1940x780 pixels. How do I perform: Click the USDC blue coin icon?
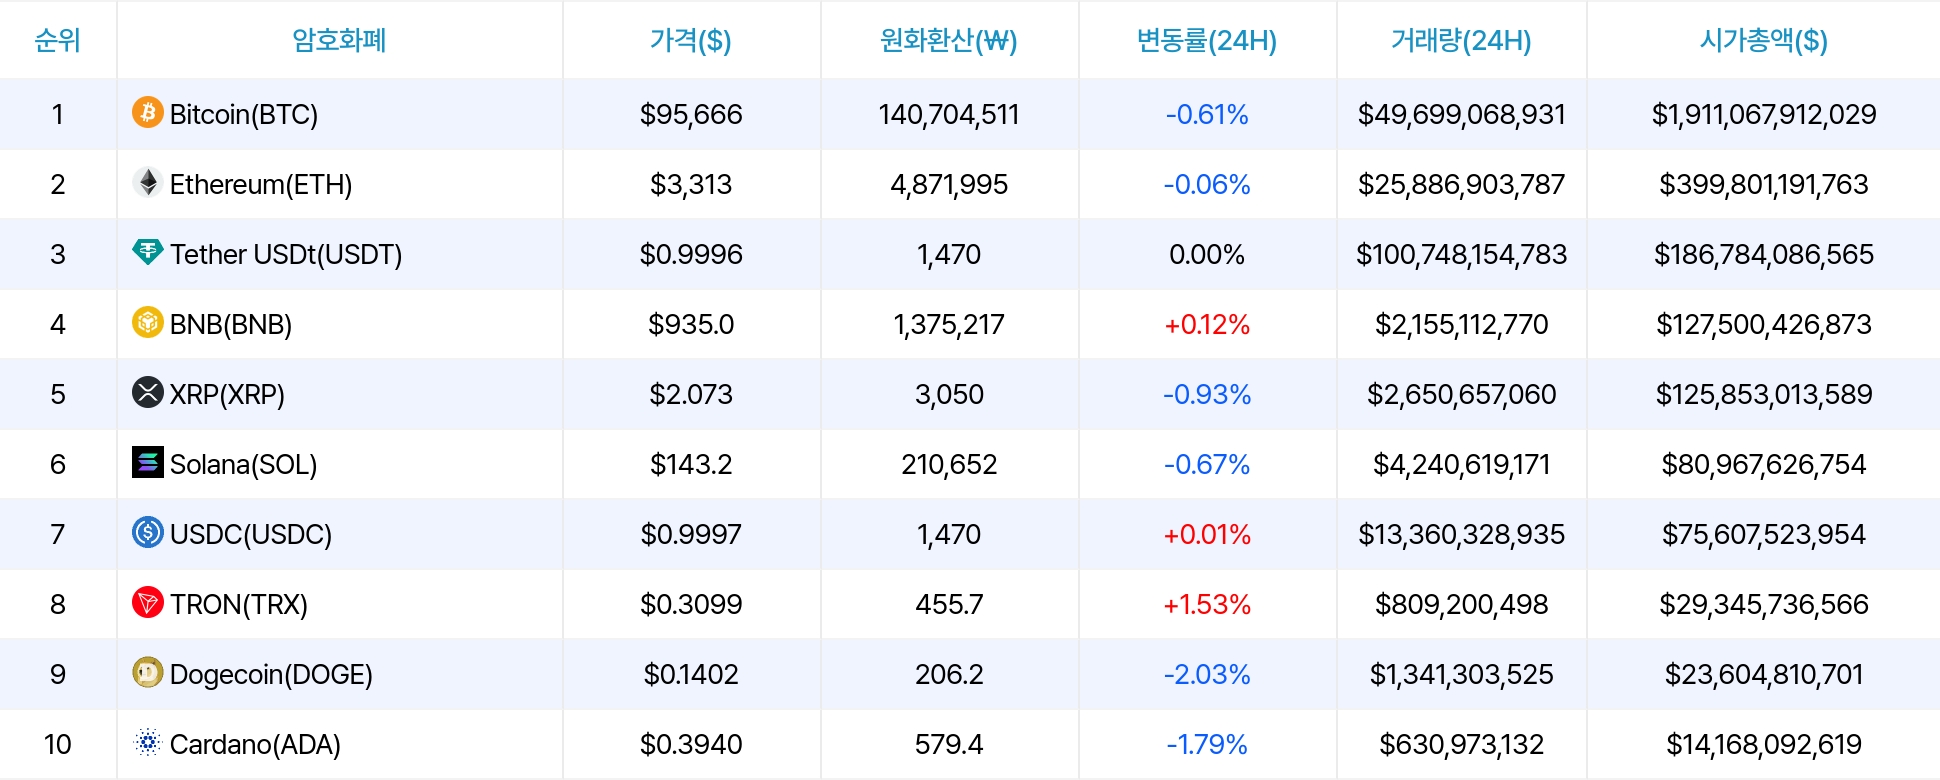click(148, 532)
